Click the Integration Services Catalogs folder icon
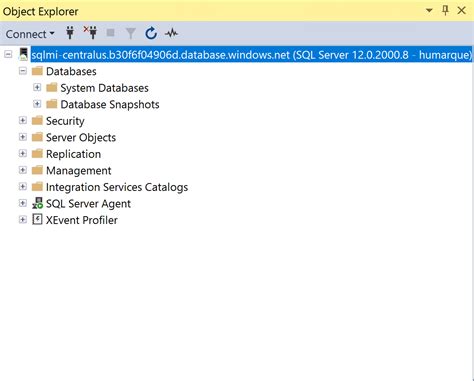Image resolution: width=474 pixels, height=381 pixels. click(x=37, y=187)
